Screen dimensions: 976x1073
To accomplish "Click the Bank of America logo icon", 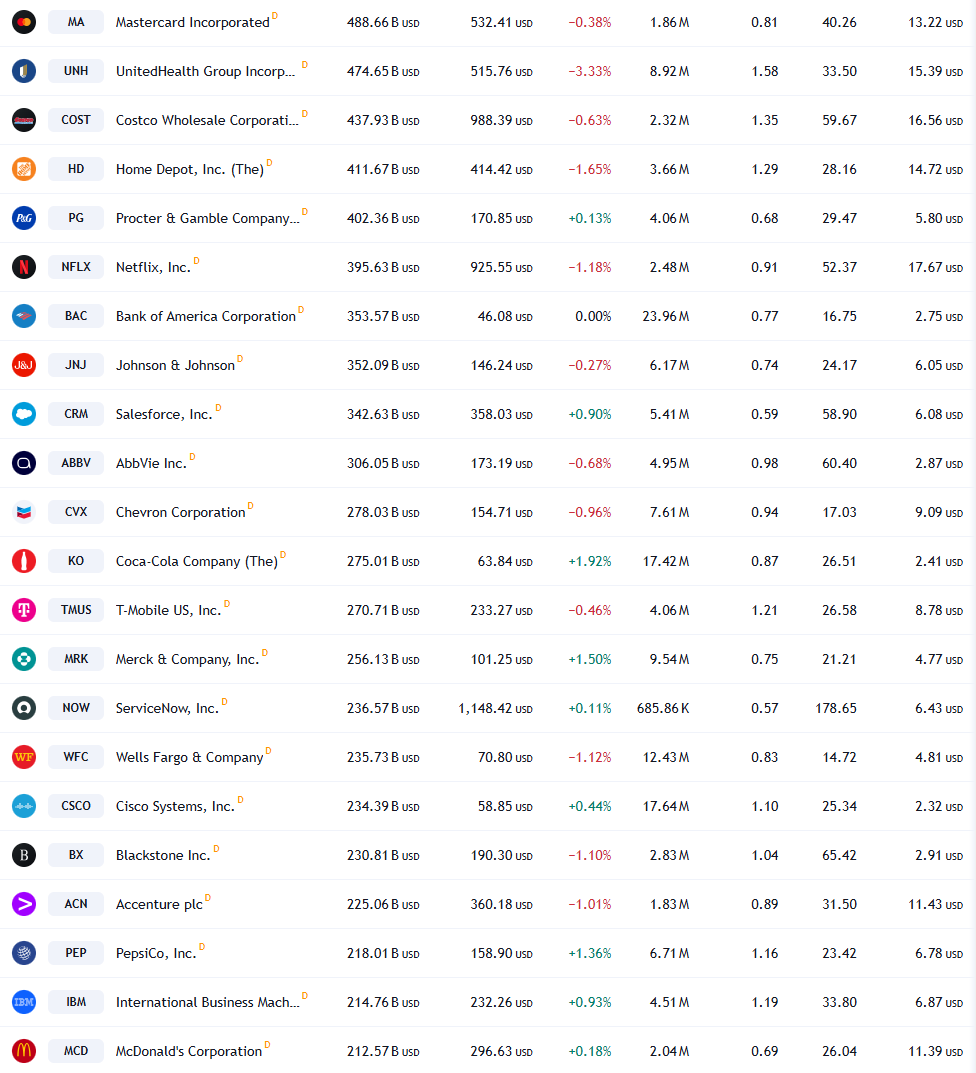I will [24, 316].
